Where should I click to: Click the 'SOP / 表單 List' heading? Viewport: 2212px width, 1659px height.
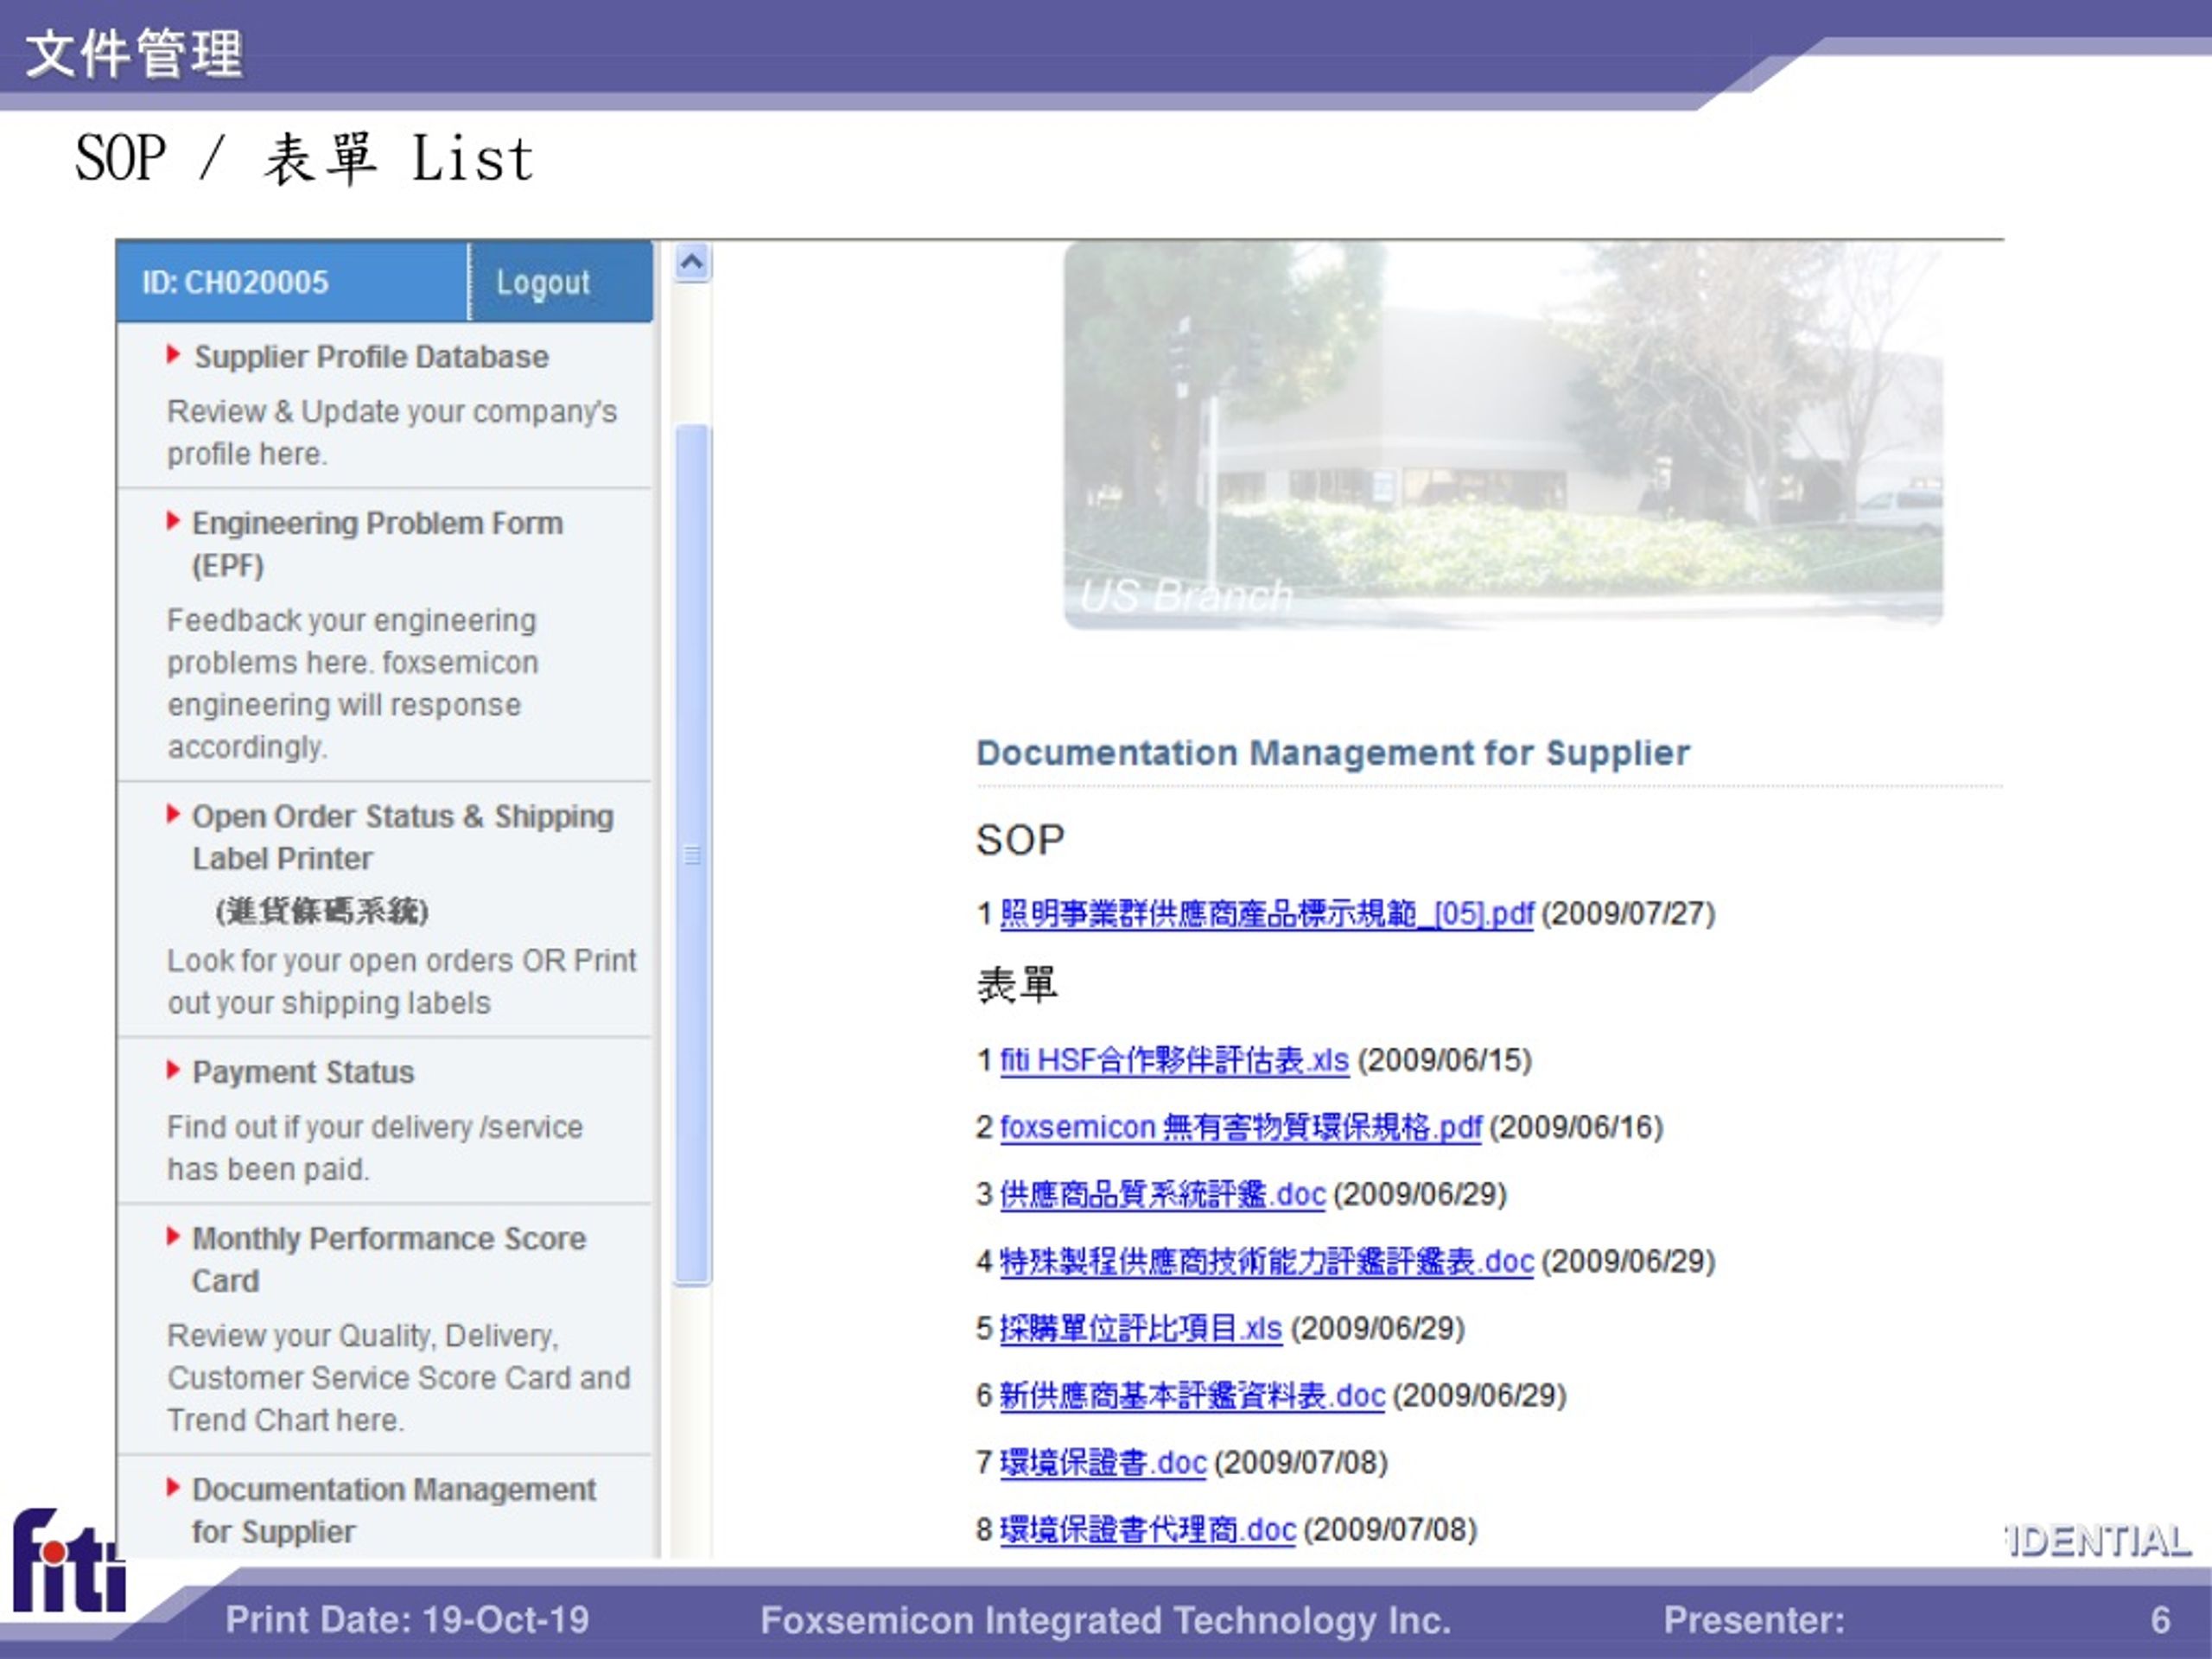pyautogui.click(x=305, y=158)
